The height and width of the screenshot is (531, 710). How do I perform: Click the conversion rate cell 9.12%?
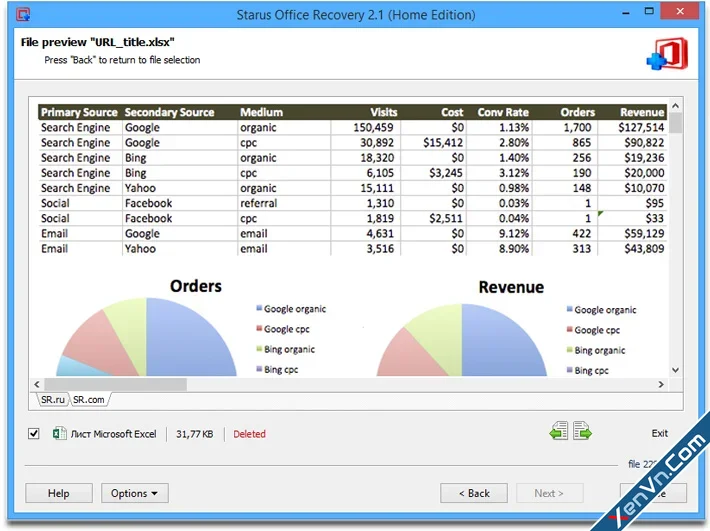513,234
